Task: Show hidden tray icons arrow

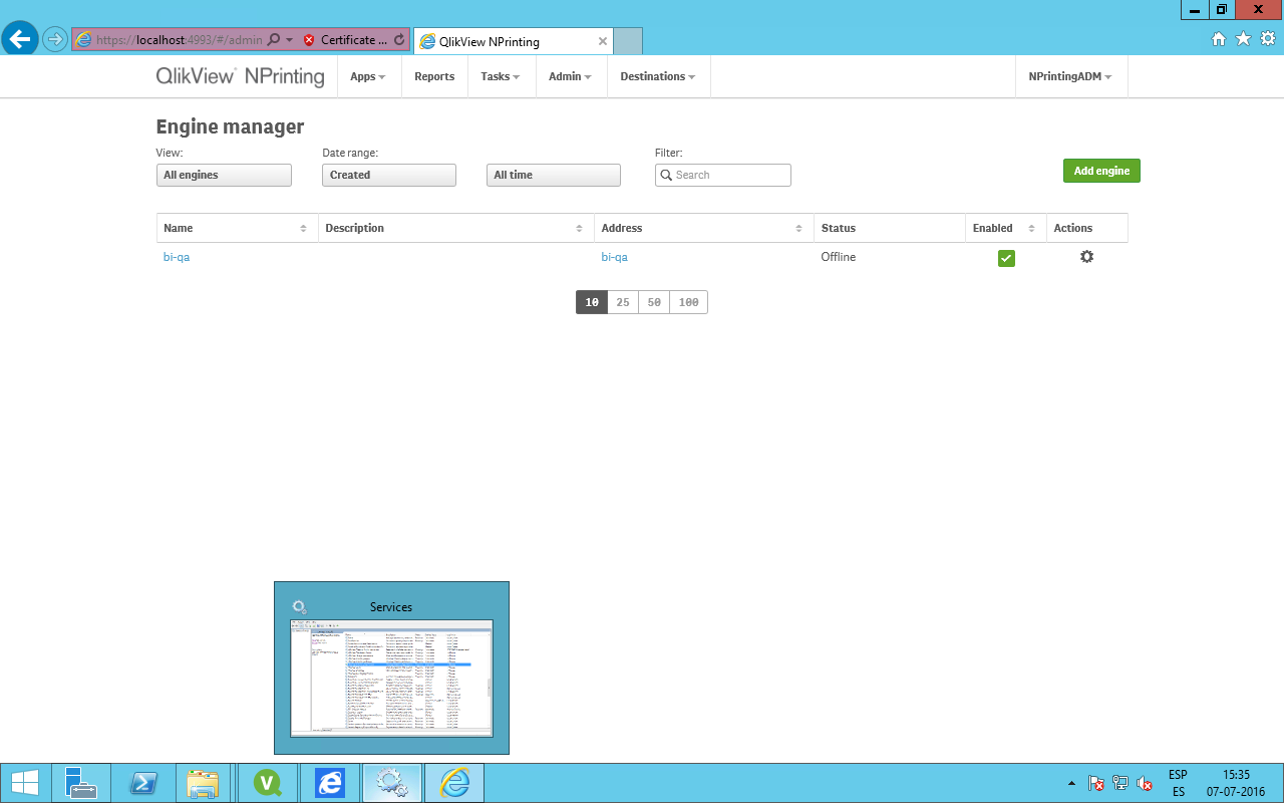Action: tap(1072, 784)
